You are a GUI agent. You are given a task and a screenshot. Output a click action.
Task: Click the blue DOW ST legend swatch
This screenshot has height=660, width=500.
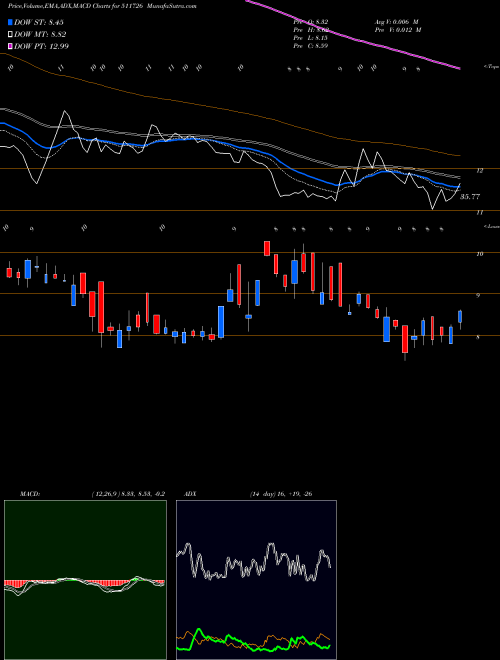click(11, 22)
